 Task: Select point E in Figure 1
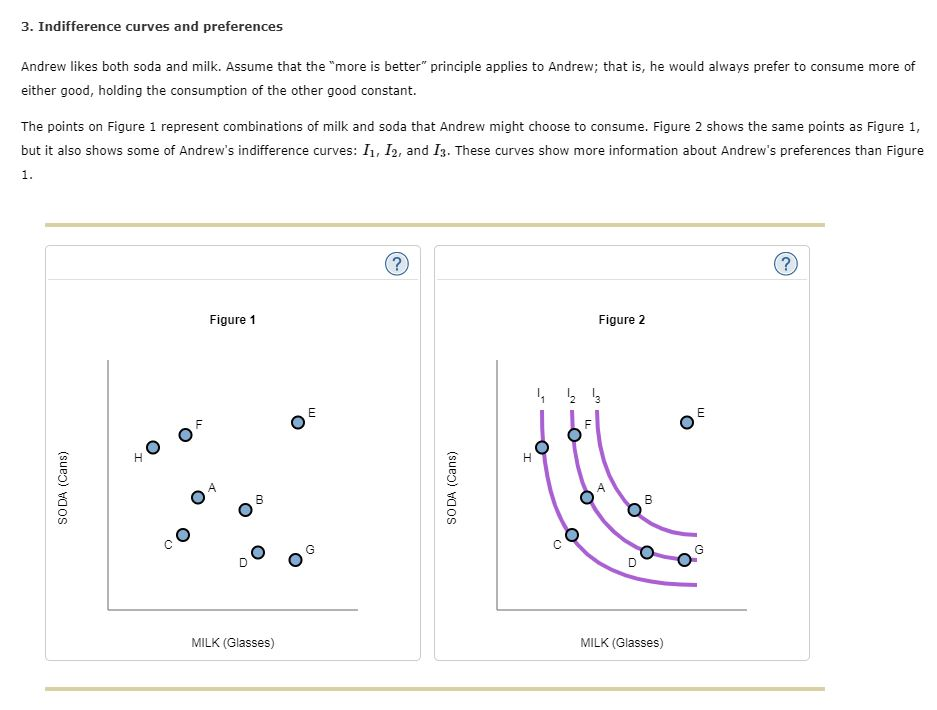(x=297, y=422)
